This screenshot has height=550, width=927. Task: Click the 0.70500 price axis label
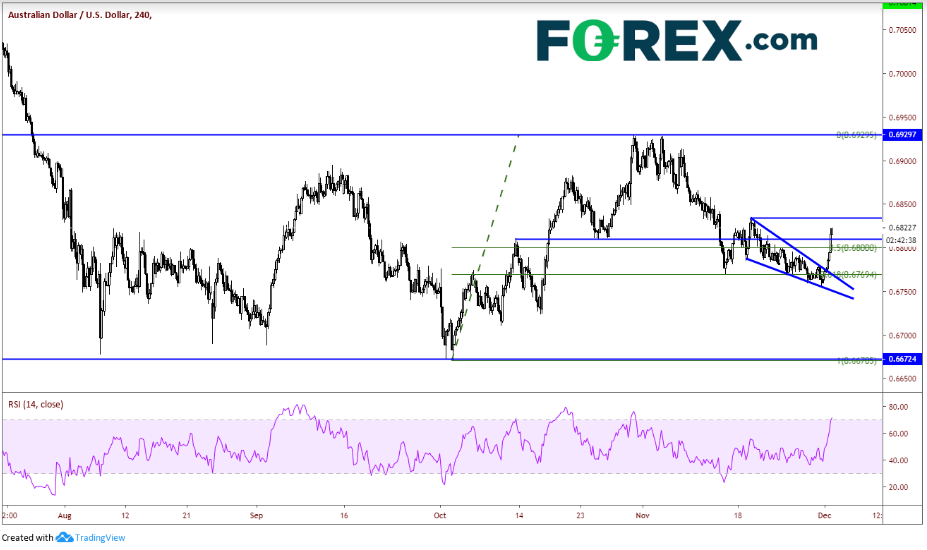902,30
